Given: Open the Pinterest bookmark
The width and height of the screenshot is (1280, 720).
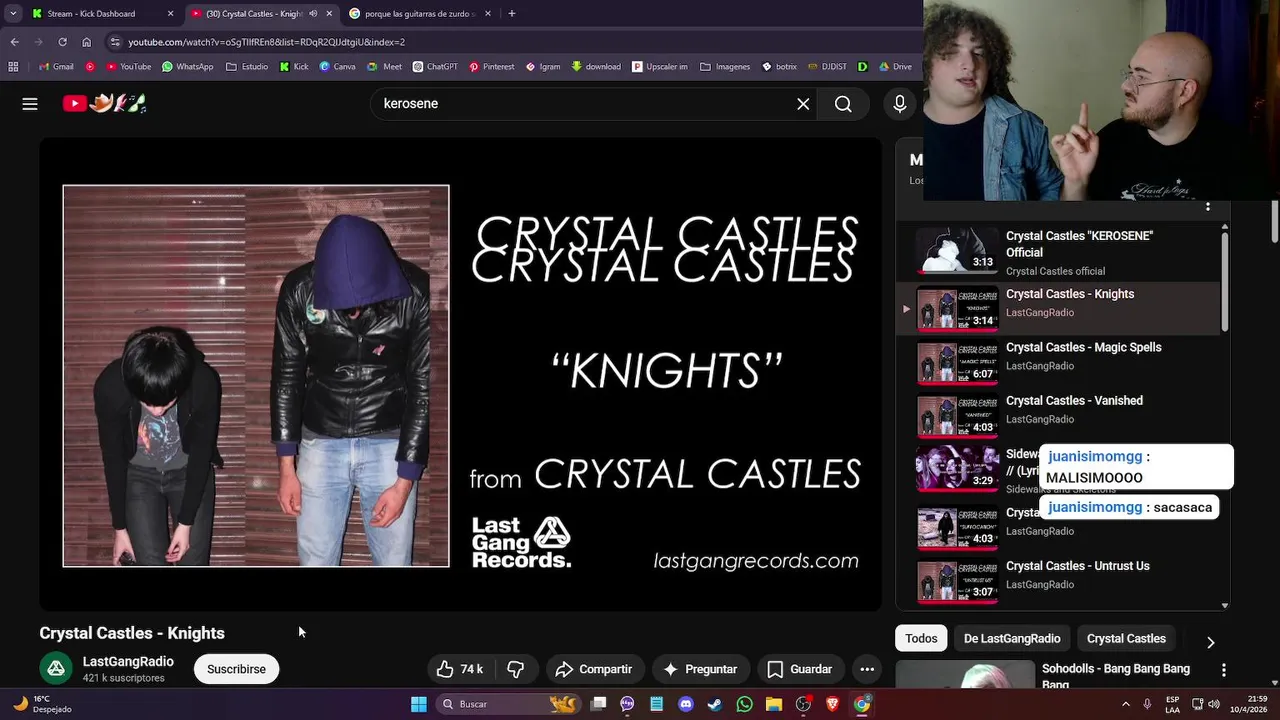Looking at the screenshot, I should (491, 67).
